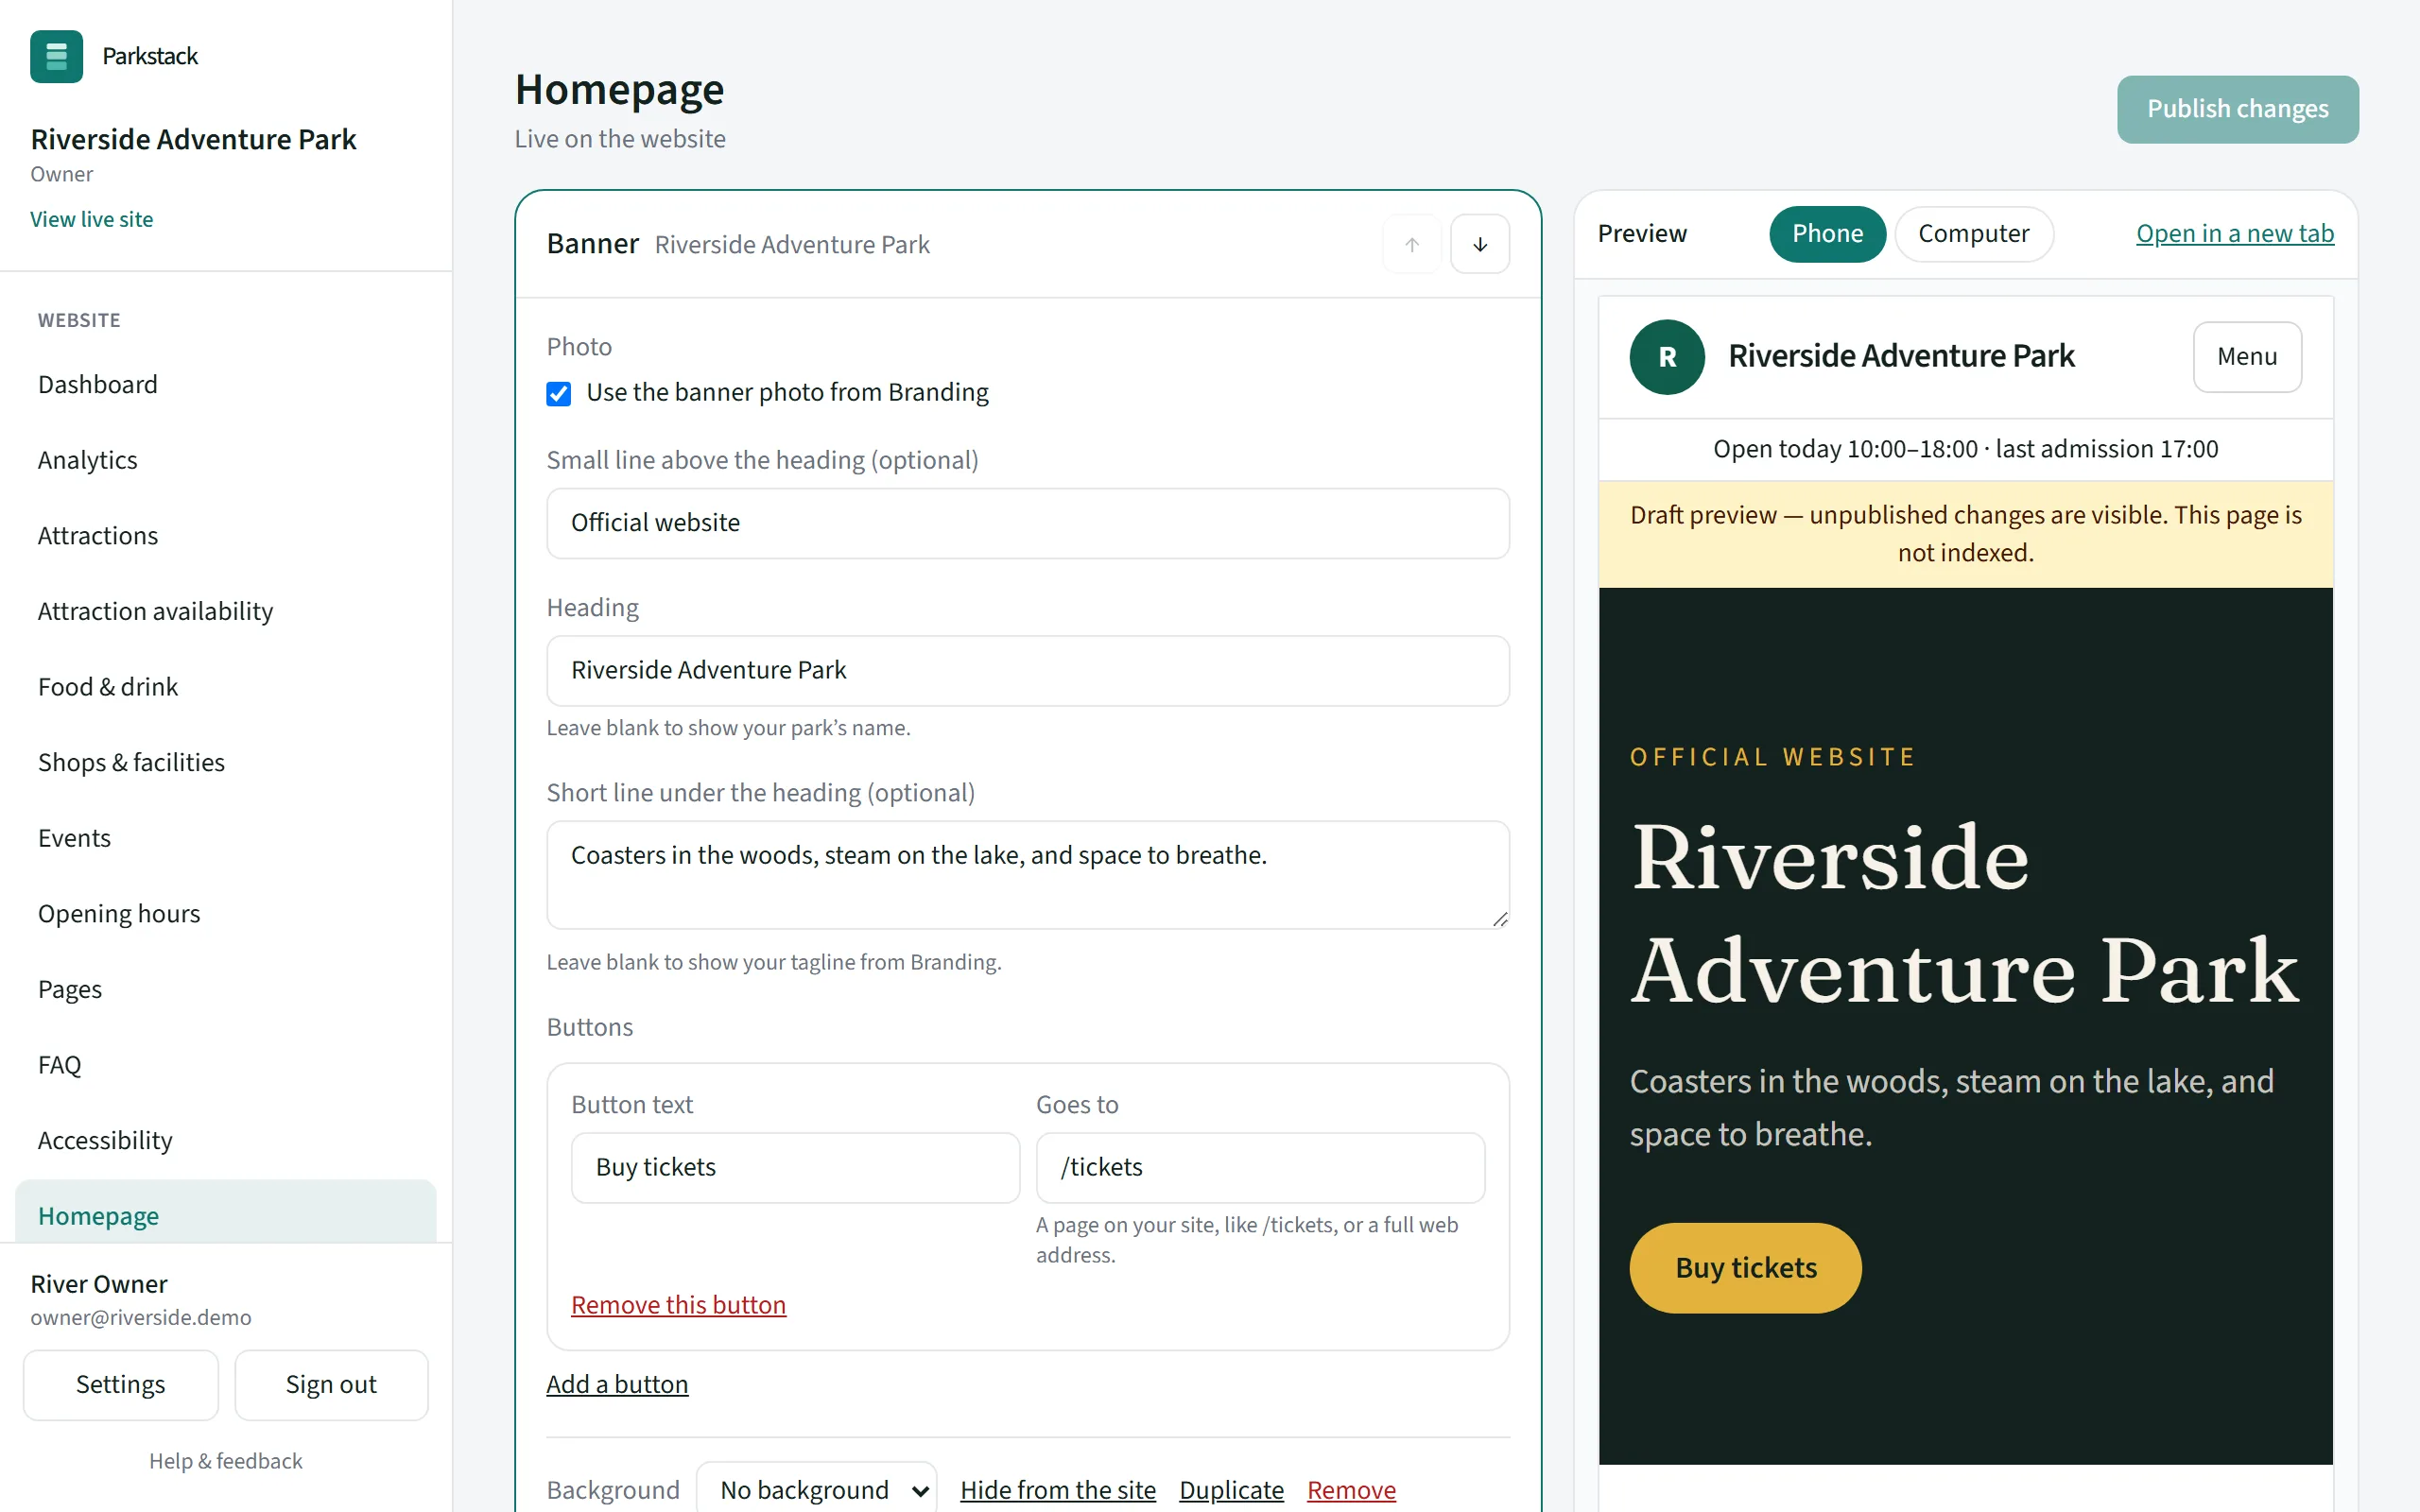Switch preview to Computer
Viewport: 2420px width, 1512px height.
(1973, 234)
